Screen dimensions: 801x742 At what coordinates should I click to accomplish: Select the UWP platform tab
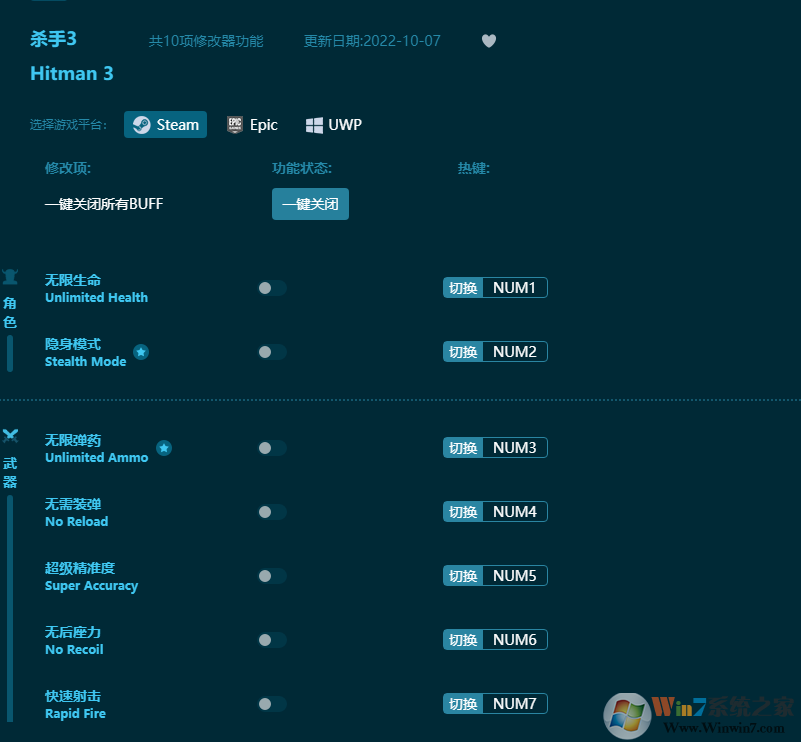[334, 125]
